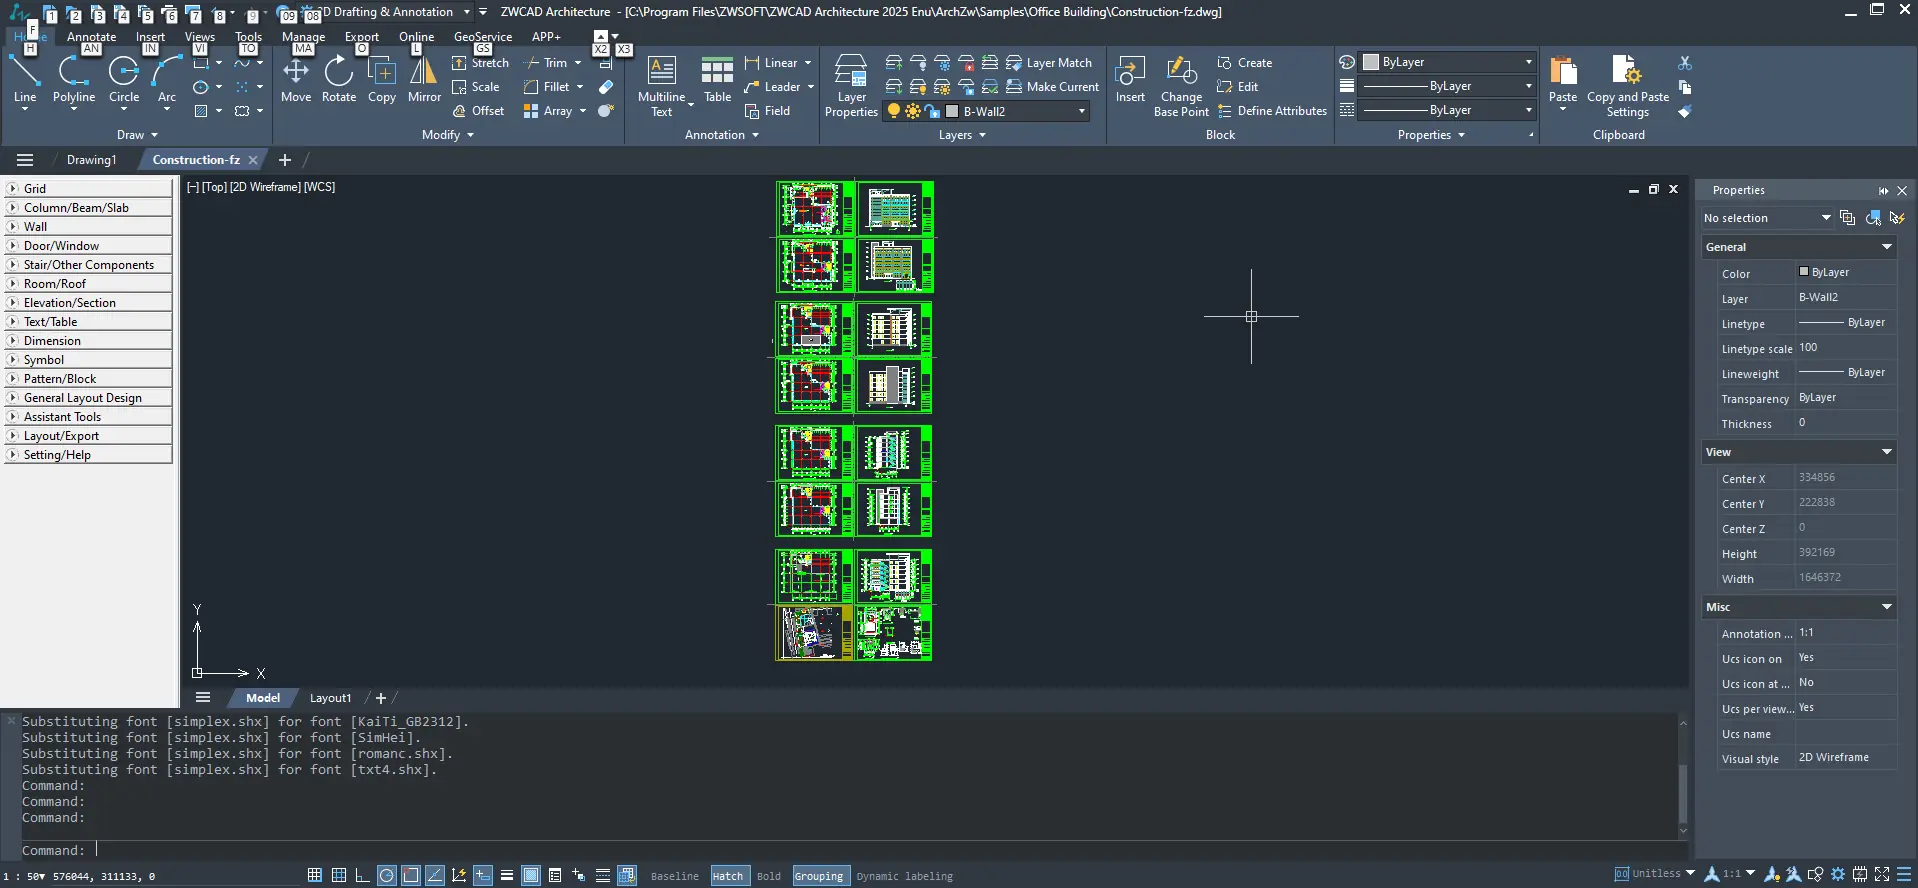Switch to the Drawing1 document tab
Viewport: 1918px width, 888px height.
point(91,160)
